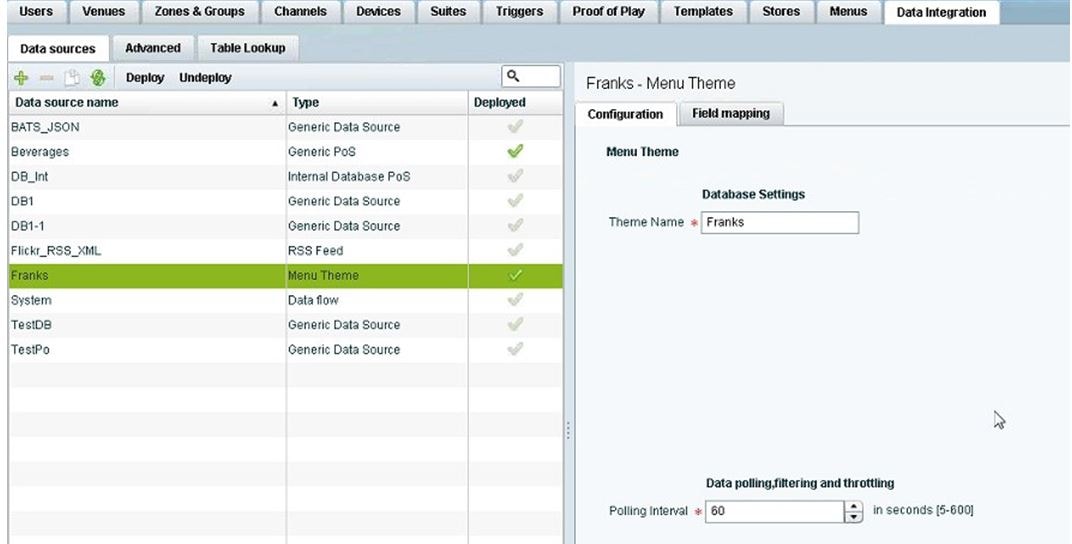Switch to the Field mapping tab

point(731,113)
